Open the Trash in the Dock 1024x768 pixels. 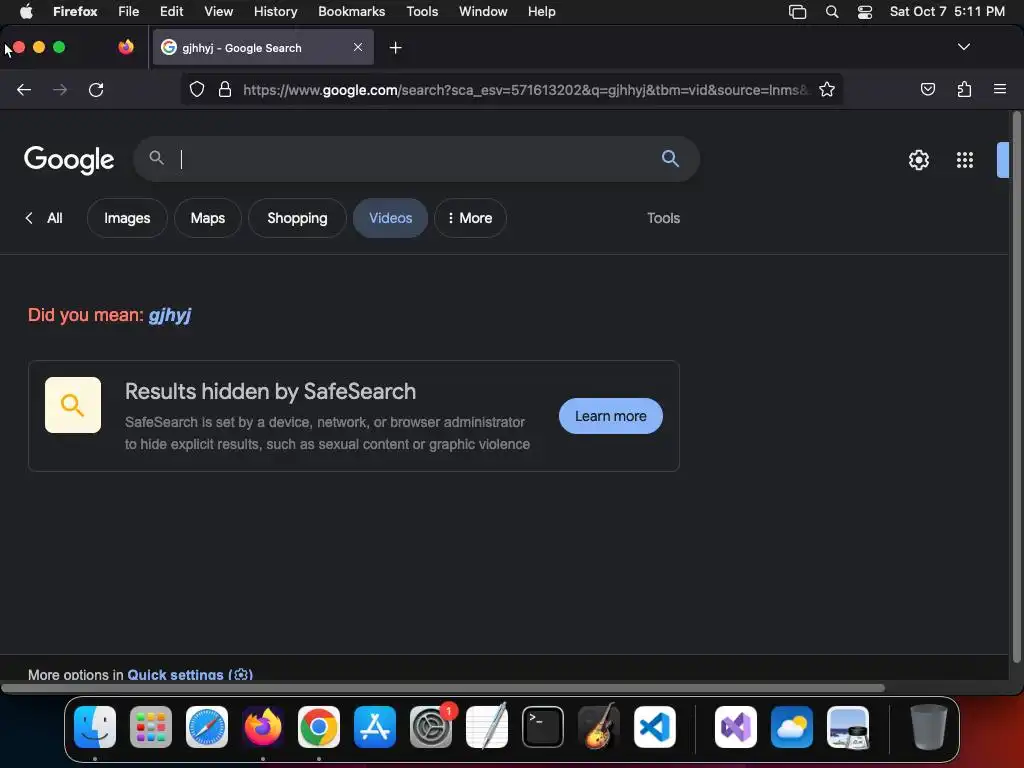point(928,727)
